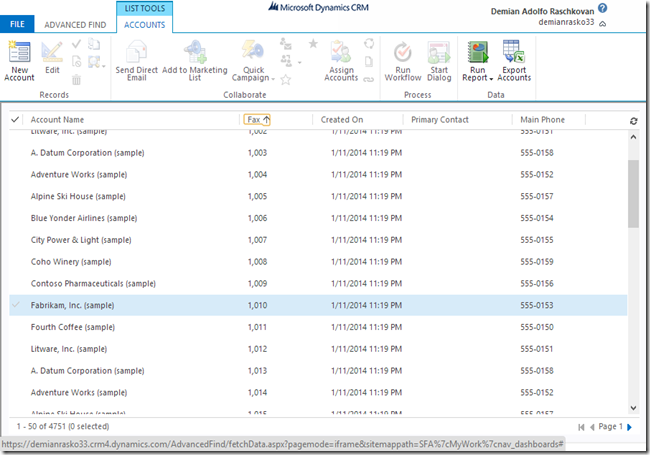This screenshot has height=455, width=650.
Task: Click the Export Accounts Excel icon
Action: tap(514, 52)
